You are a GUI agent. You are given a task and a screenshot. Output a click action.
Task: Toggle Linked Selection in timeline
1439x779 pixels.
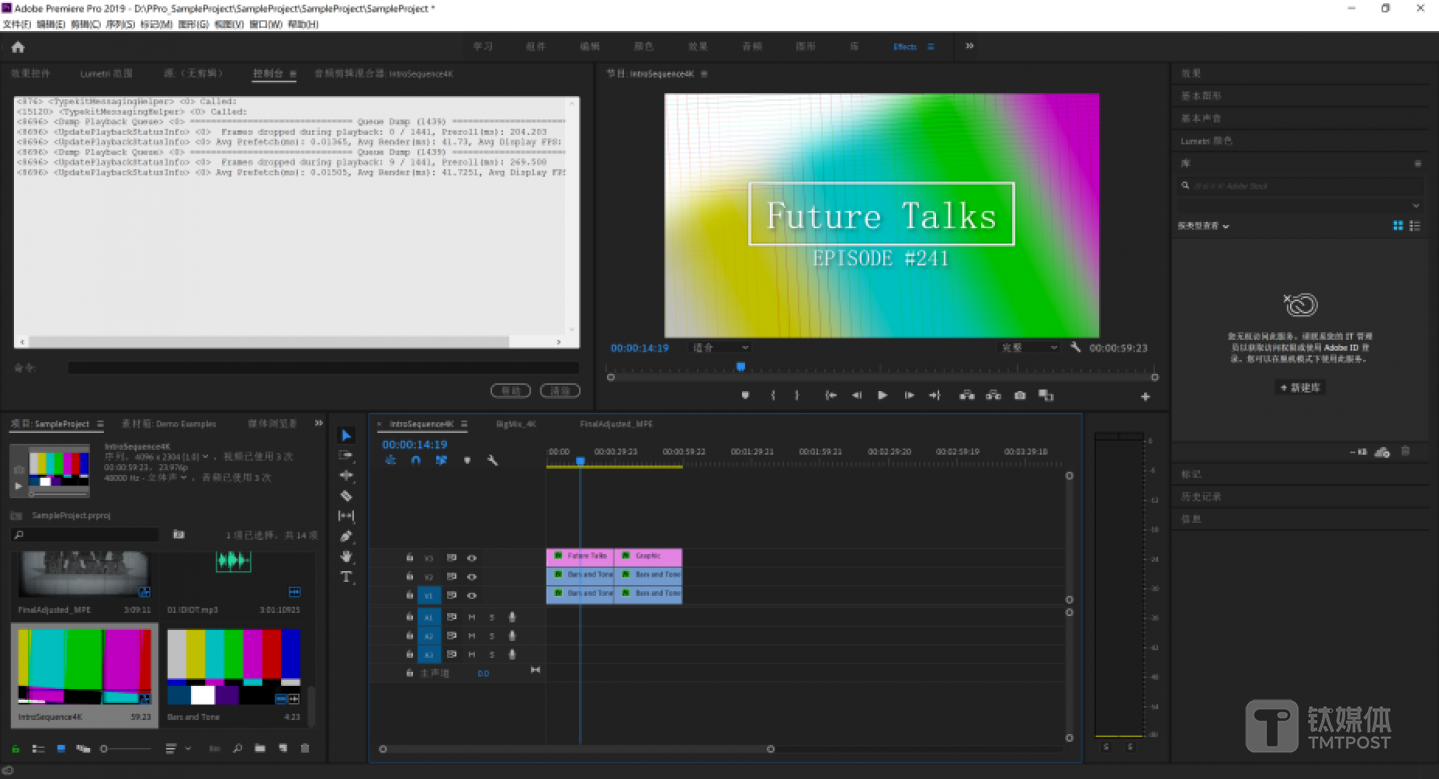click(441, 460)
